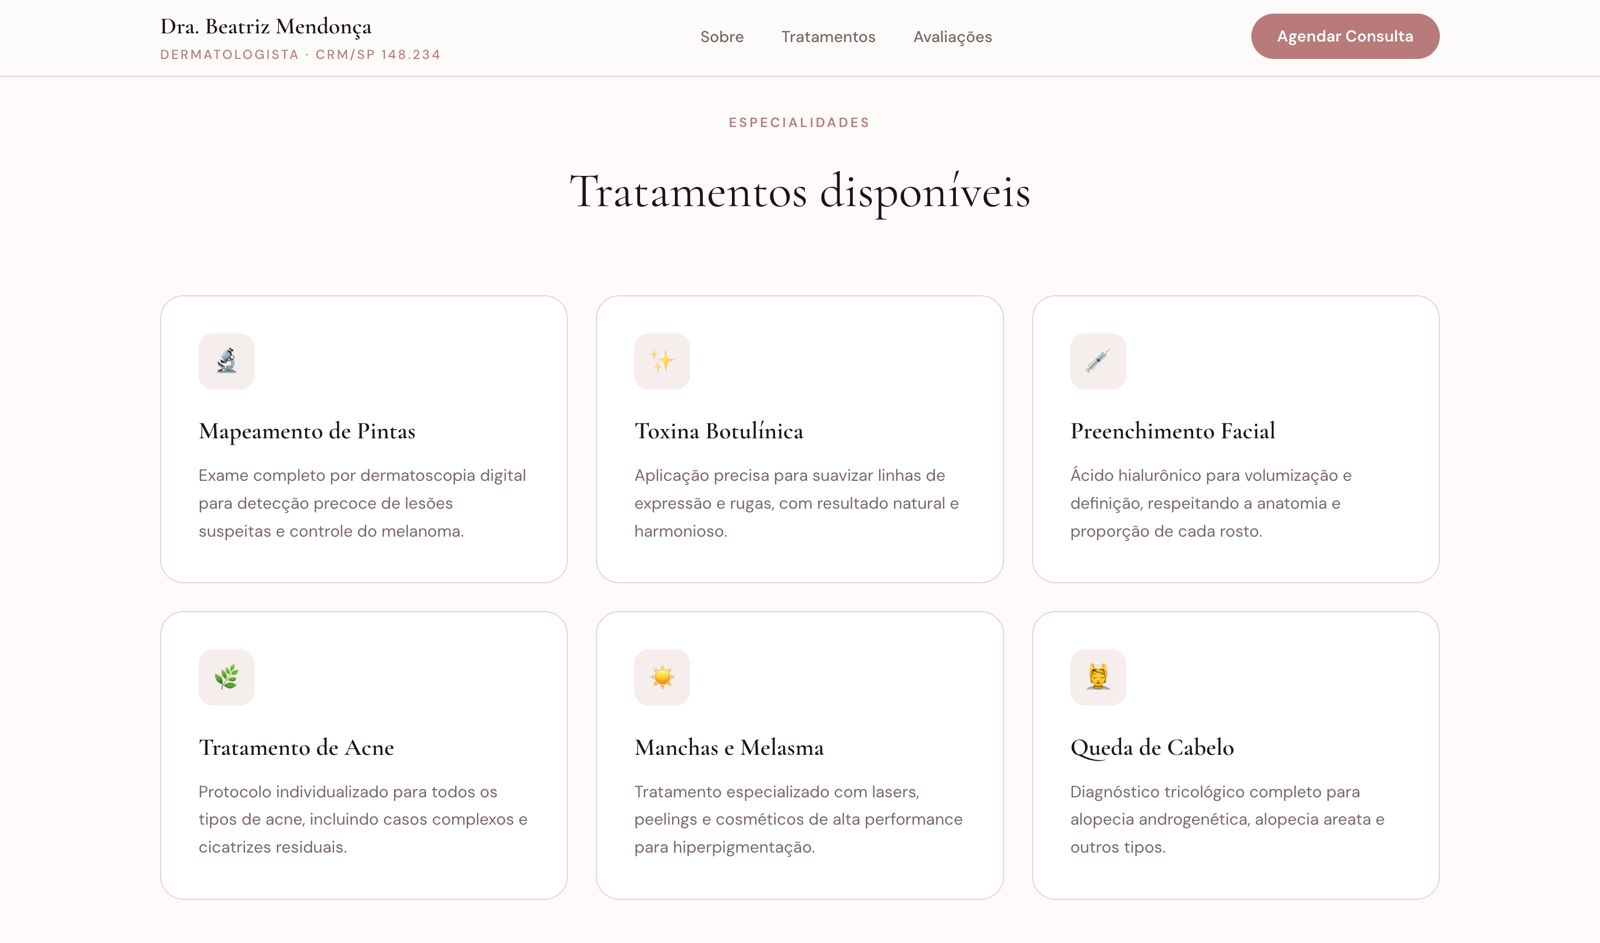Select the ESPECIALIDADES label
Viewport: 1600px width, 943px height.
pos(799,122)
